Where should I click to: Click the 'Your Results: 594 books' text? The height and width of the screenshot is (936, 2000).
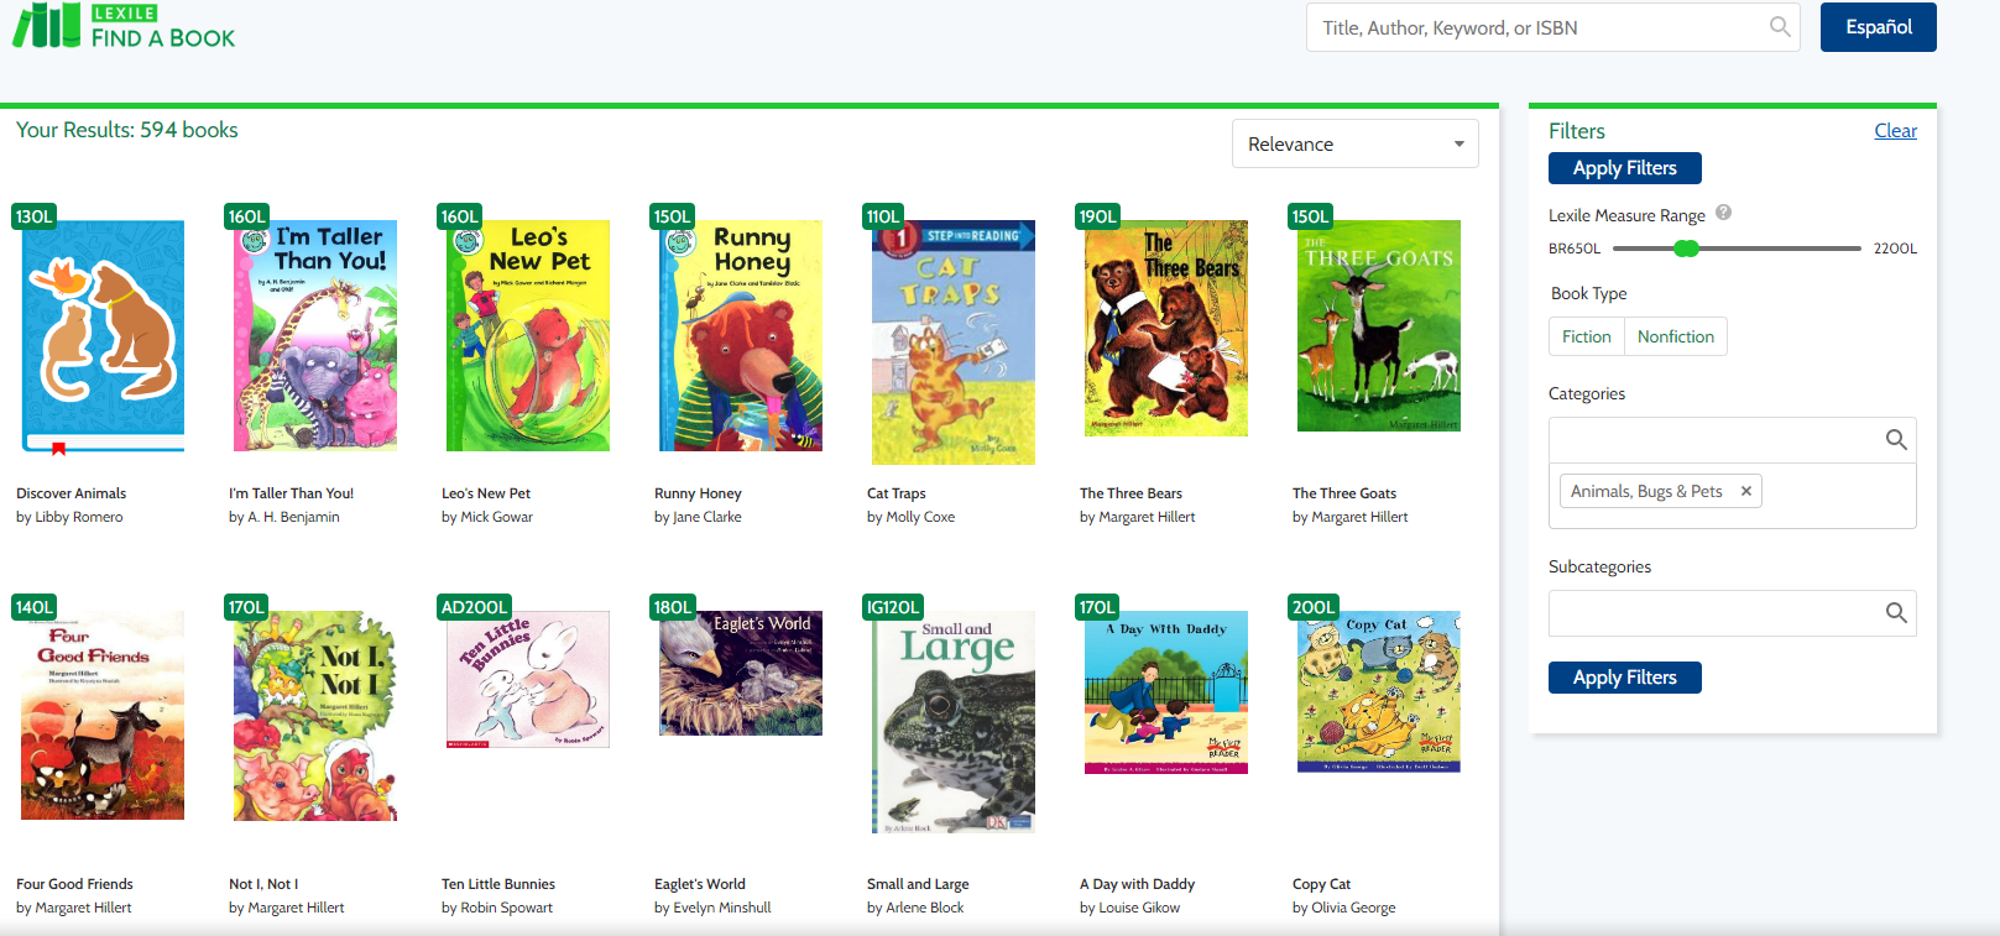click(x=127, y=130)
